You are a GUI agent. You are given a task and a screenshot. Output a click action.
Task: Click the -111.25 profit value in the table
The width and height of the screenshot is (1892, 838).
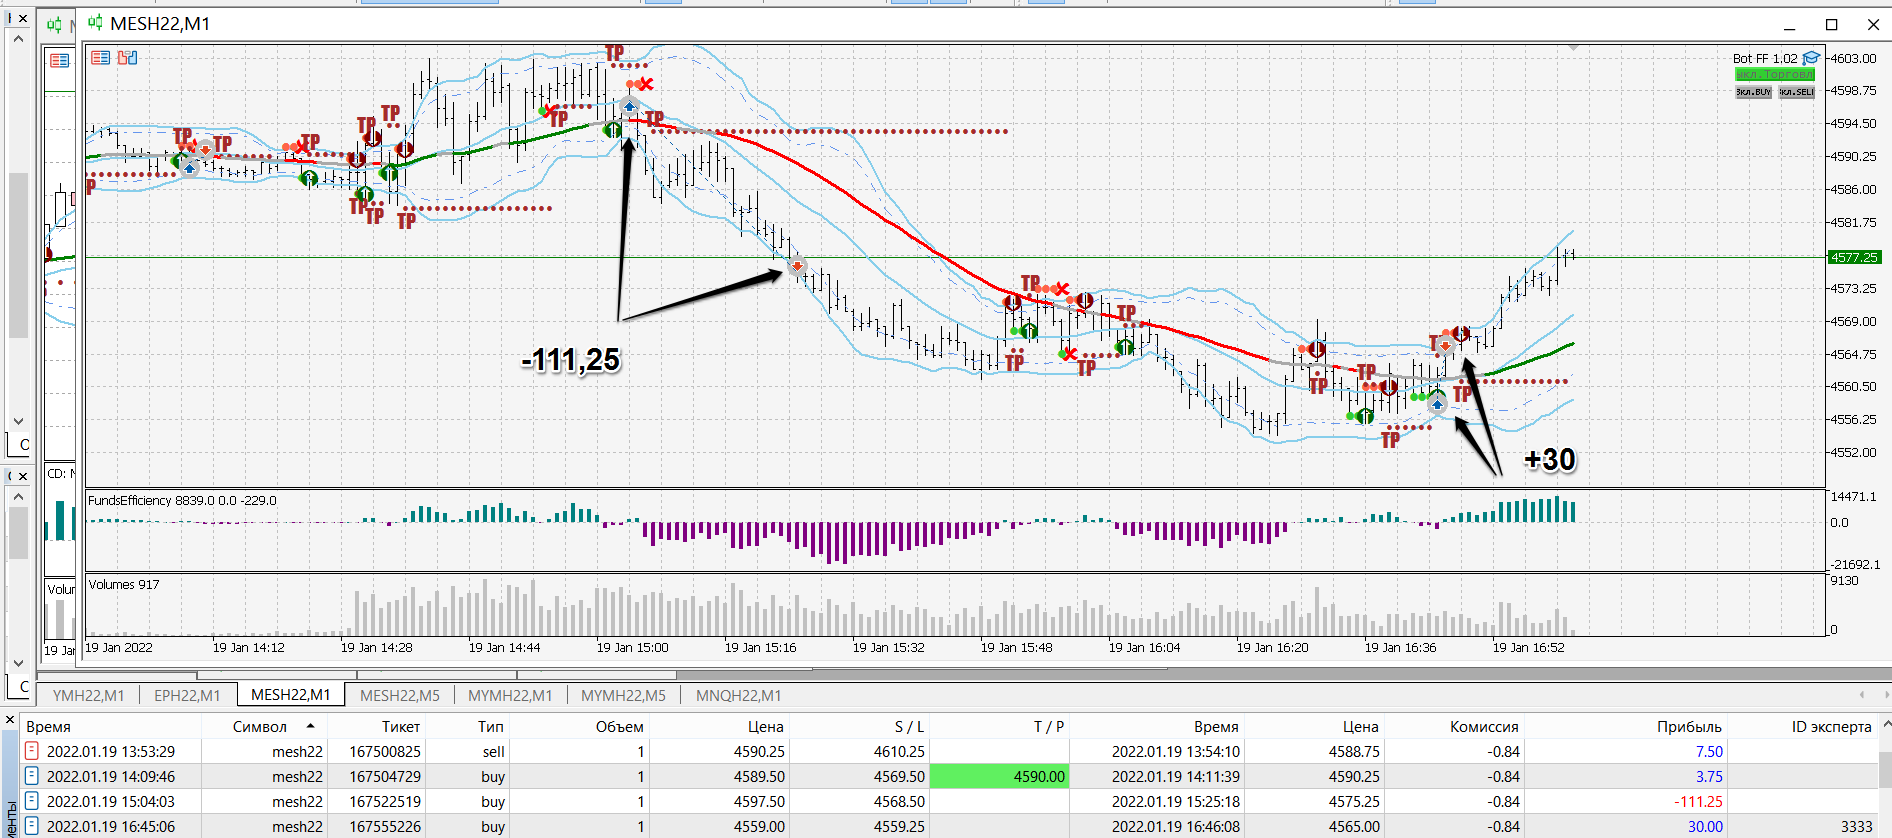tap(1698, 801)
